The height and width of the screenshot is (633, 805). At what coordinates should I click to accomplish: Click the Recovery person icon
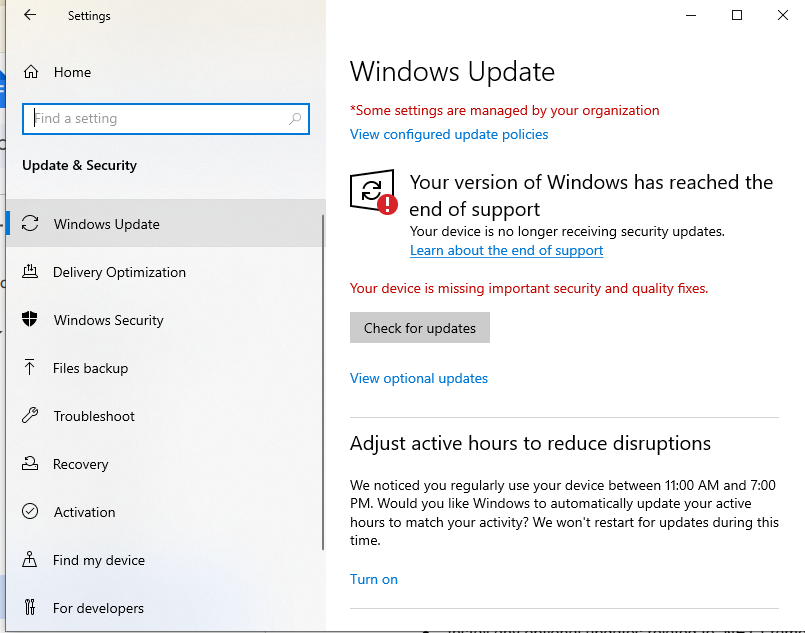pyautogui.click(x=31, y=464)
